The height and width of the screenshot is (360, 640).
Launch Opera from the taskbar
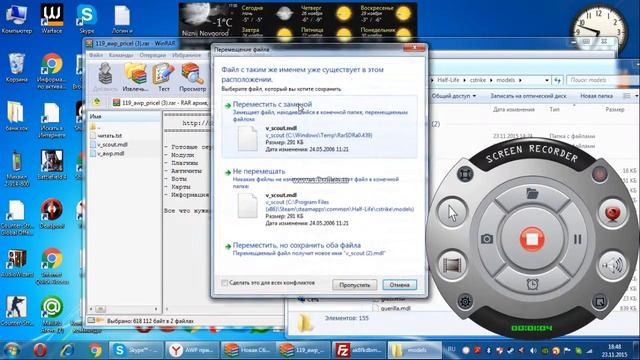pyautogui.click(x=40, y=350)
